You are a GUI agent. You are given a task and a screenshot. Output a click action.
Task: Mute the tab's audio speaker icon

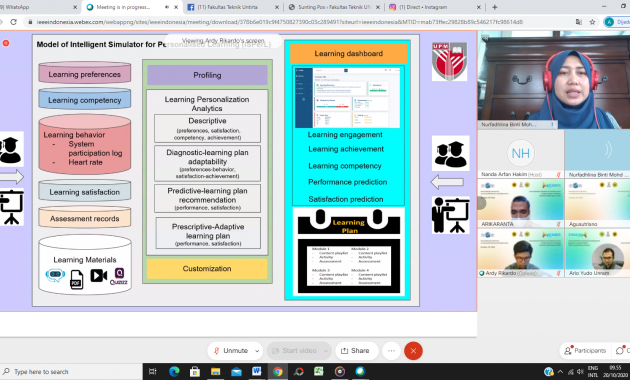tap(167, 7)
